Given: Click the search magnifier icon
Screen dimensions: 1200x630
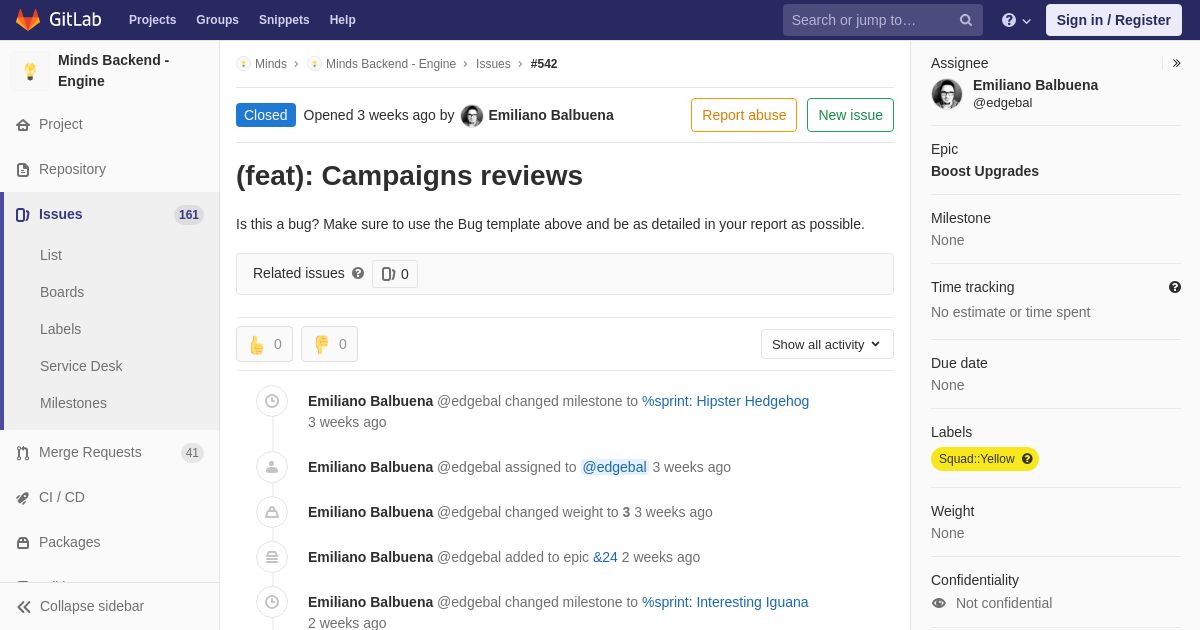Looking at the screenshot, I should (x=966, y=20).
